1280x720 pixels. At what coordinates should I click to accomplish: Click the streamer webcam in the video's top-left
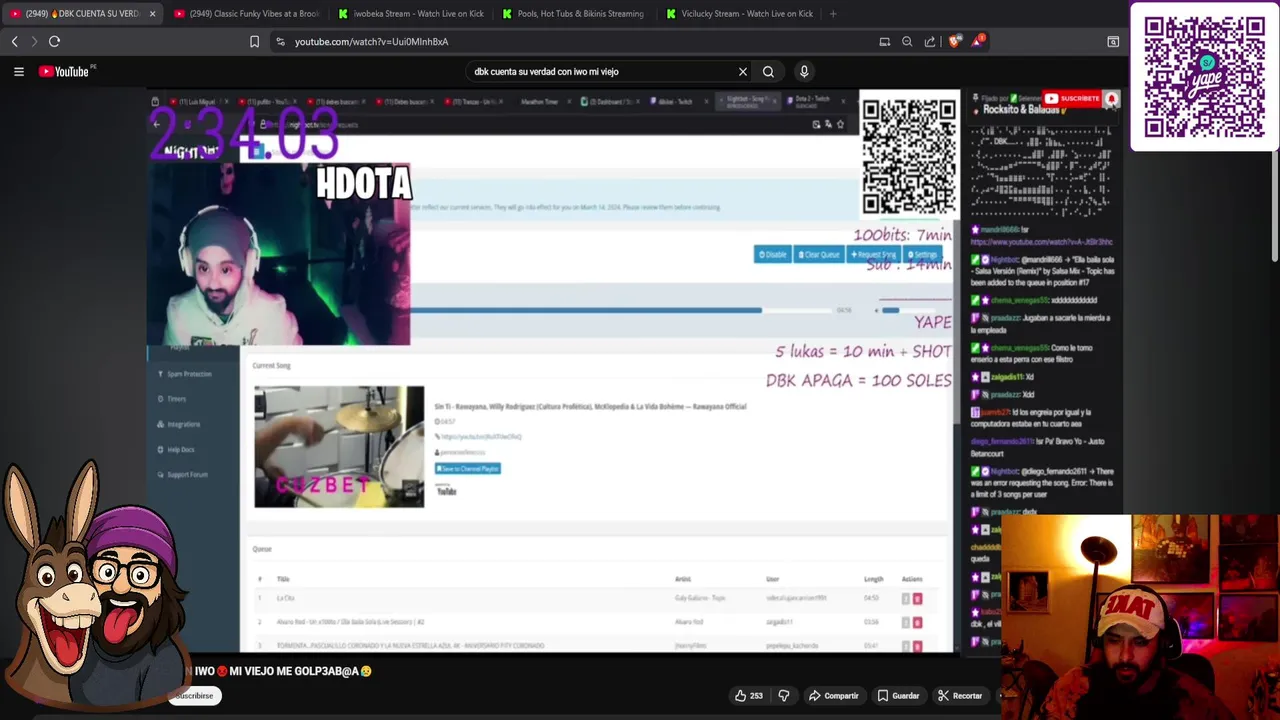click(x=278, y=255)
